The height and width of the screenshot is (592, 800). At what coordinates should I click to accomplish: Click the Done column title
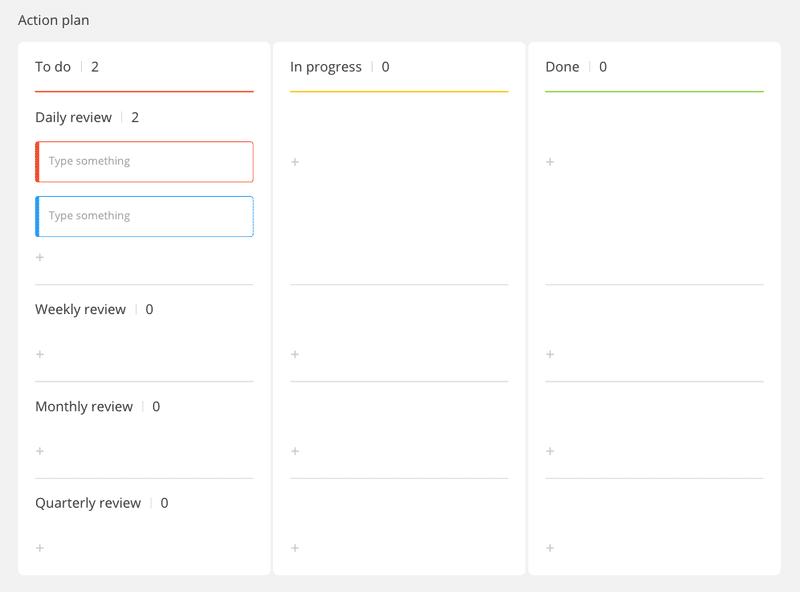(x=562, y=67)
